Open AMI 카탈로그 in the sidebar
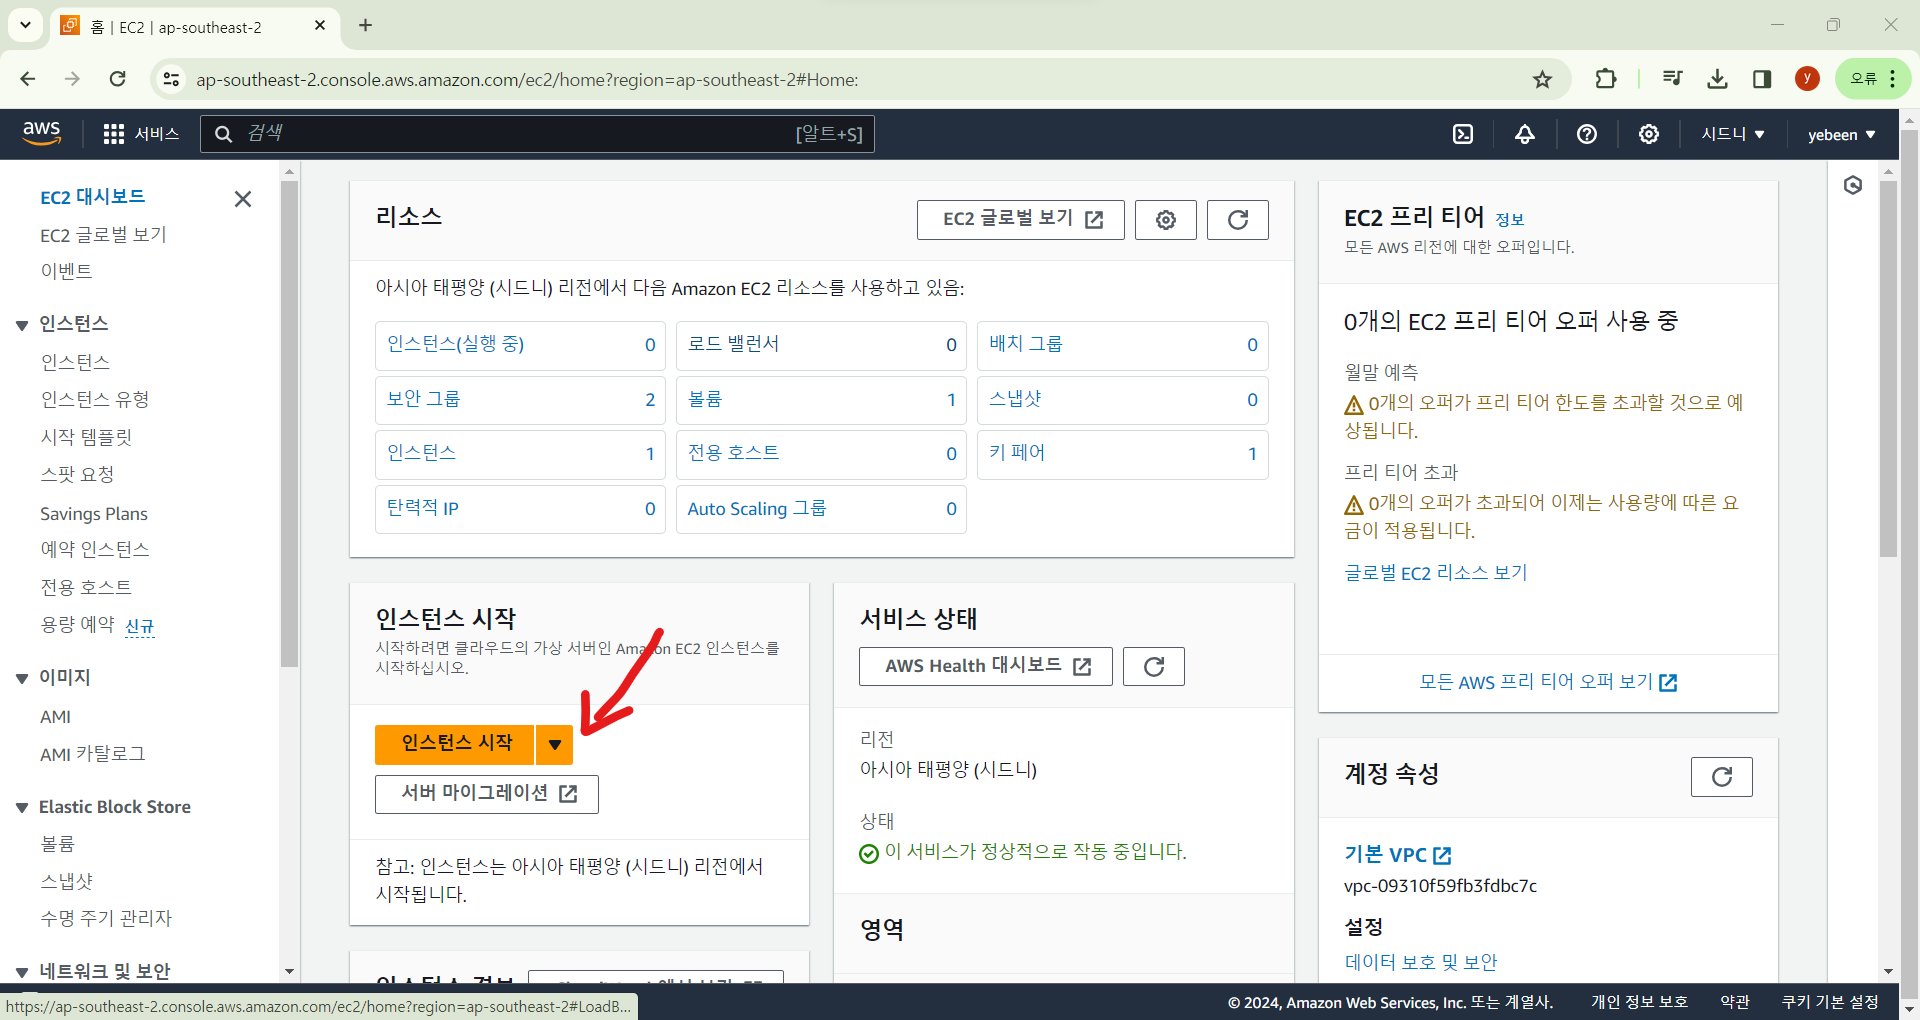Image resolution: width=1920 pixels, height=1020 pixels. 92,754
